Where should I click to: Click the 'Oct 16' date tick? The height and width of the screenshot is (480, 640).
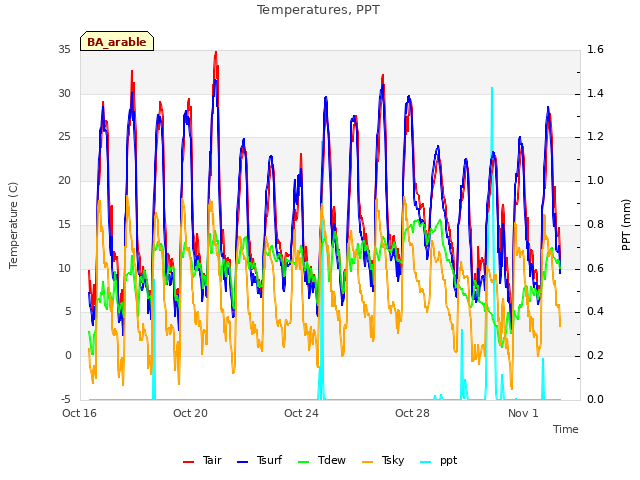tap(80, 413)
